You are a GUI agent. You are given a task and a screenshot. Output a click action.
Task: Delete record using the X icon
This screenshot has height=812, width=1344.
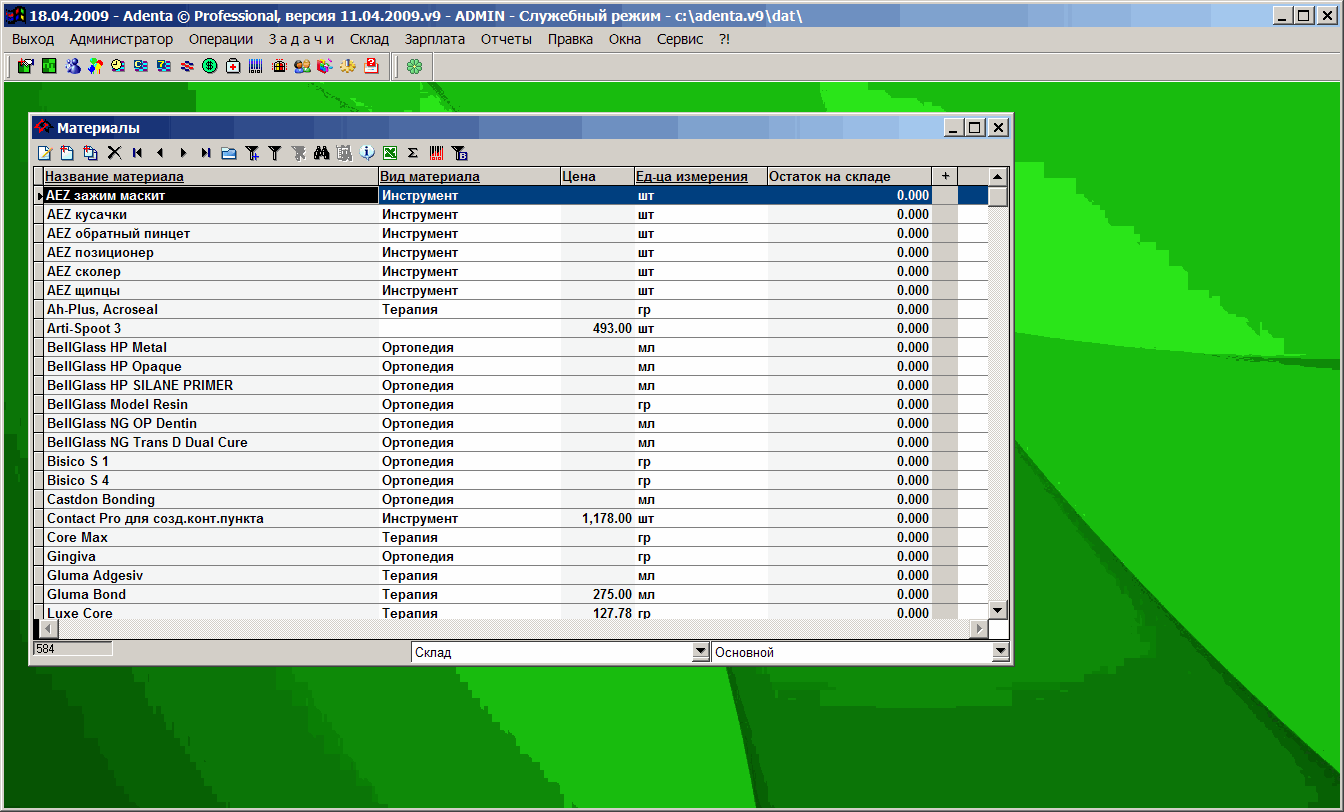(x=114, y=153)
